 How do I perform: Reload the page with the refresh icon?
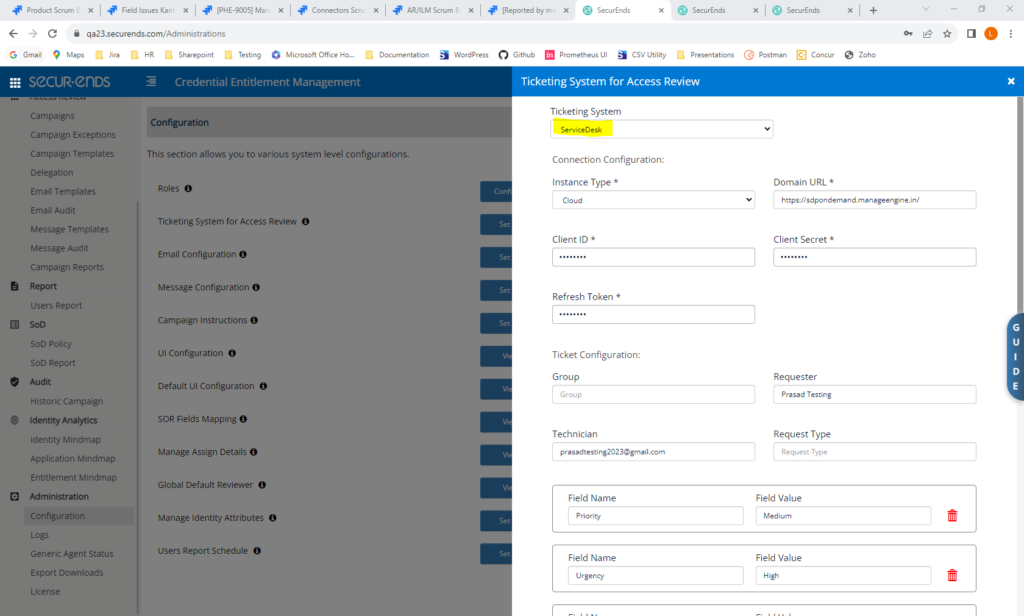[52, 33]
